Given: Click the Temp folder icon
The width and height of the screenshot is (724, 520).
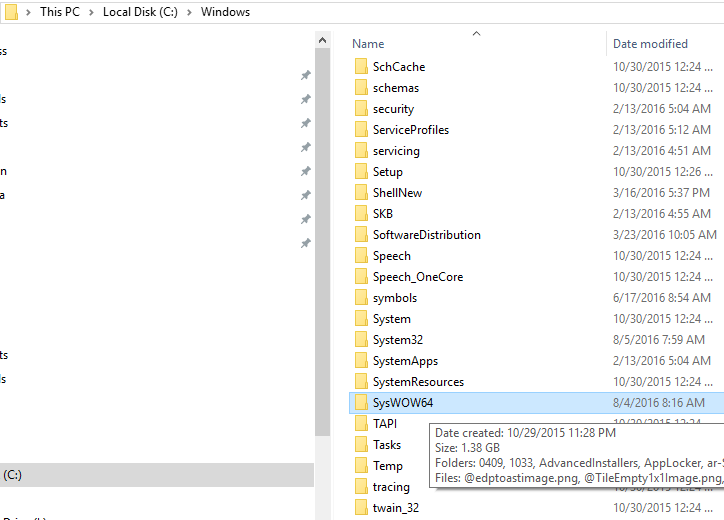Looking at the screenshot, I should [362, 466].
